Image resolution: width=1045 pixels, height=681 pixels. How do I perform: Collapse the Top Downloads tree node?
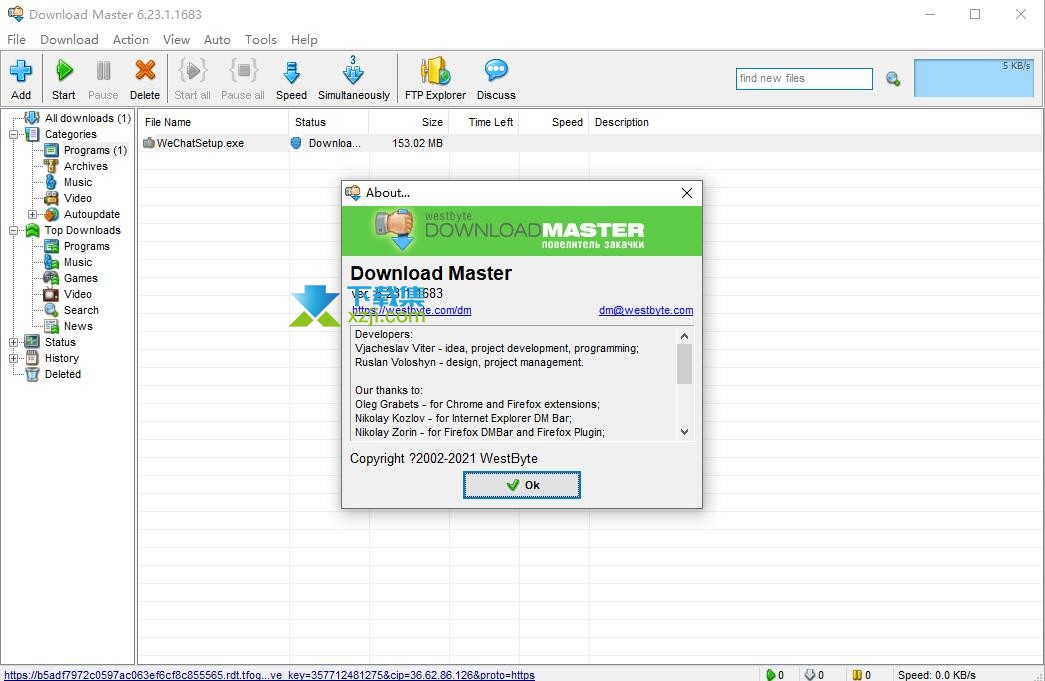(13, 230)
